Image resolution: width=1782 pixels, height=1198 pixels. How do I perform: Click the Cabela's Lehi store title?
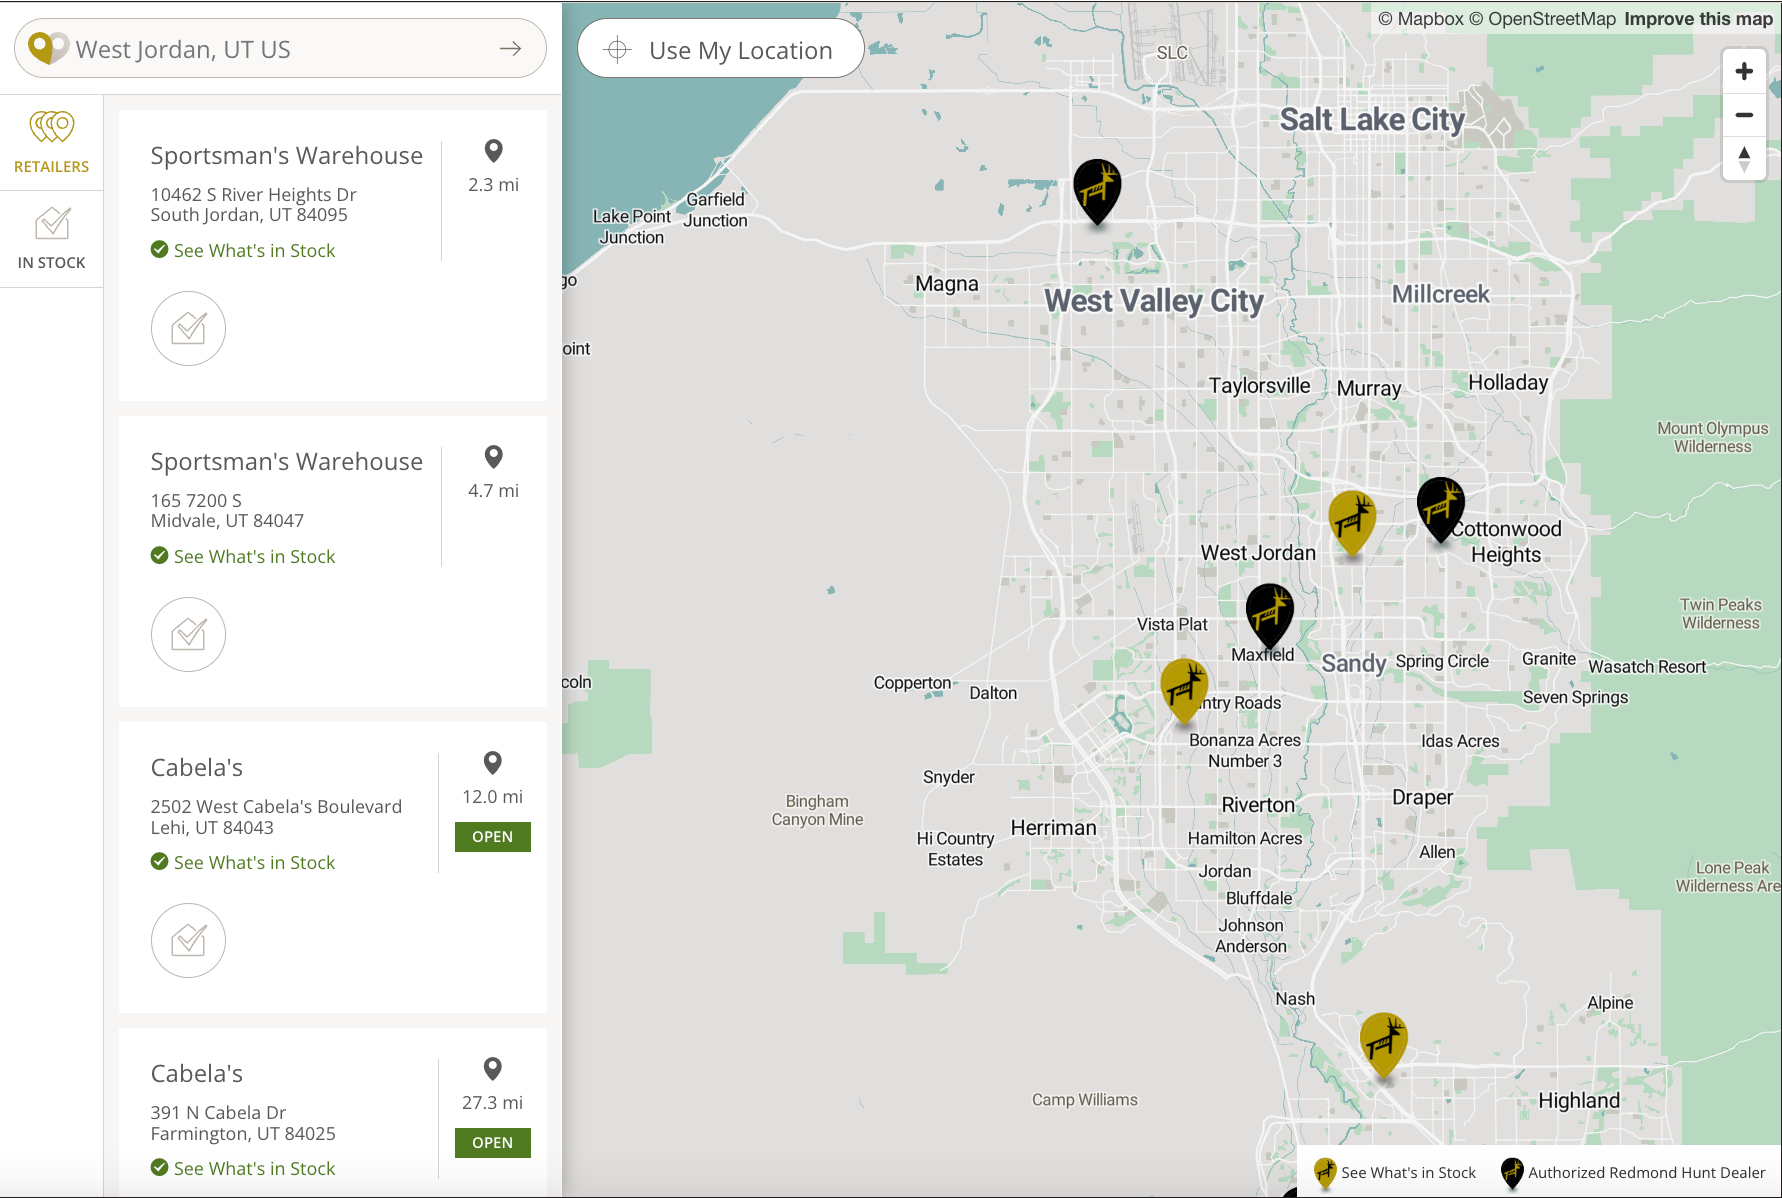(197, 768)
